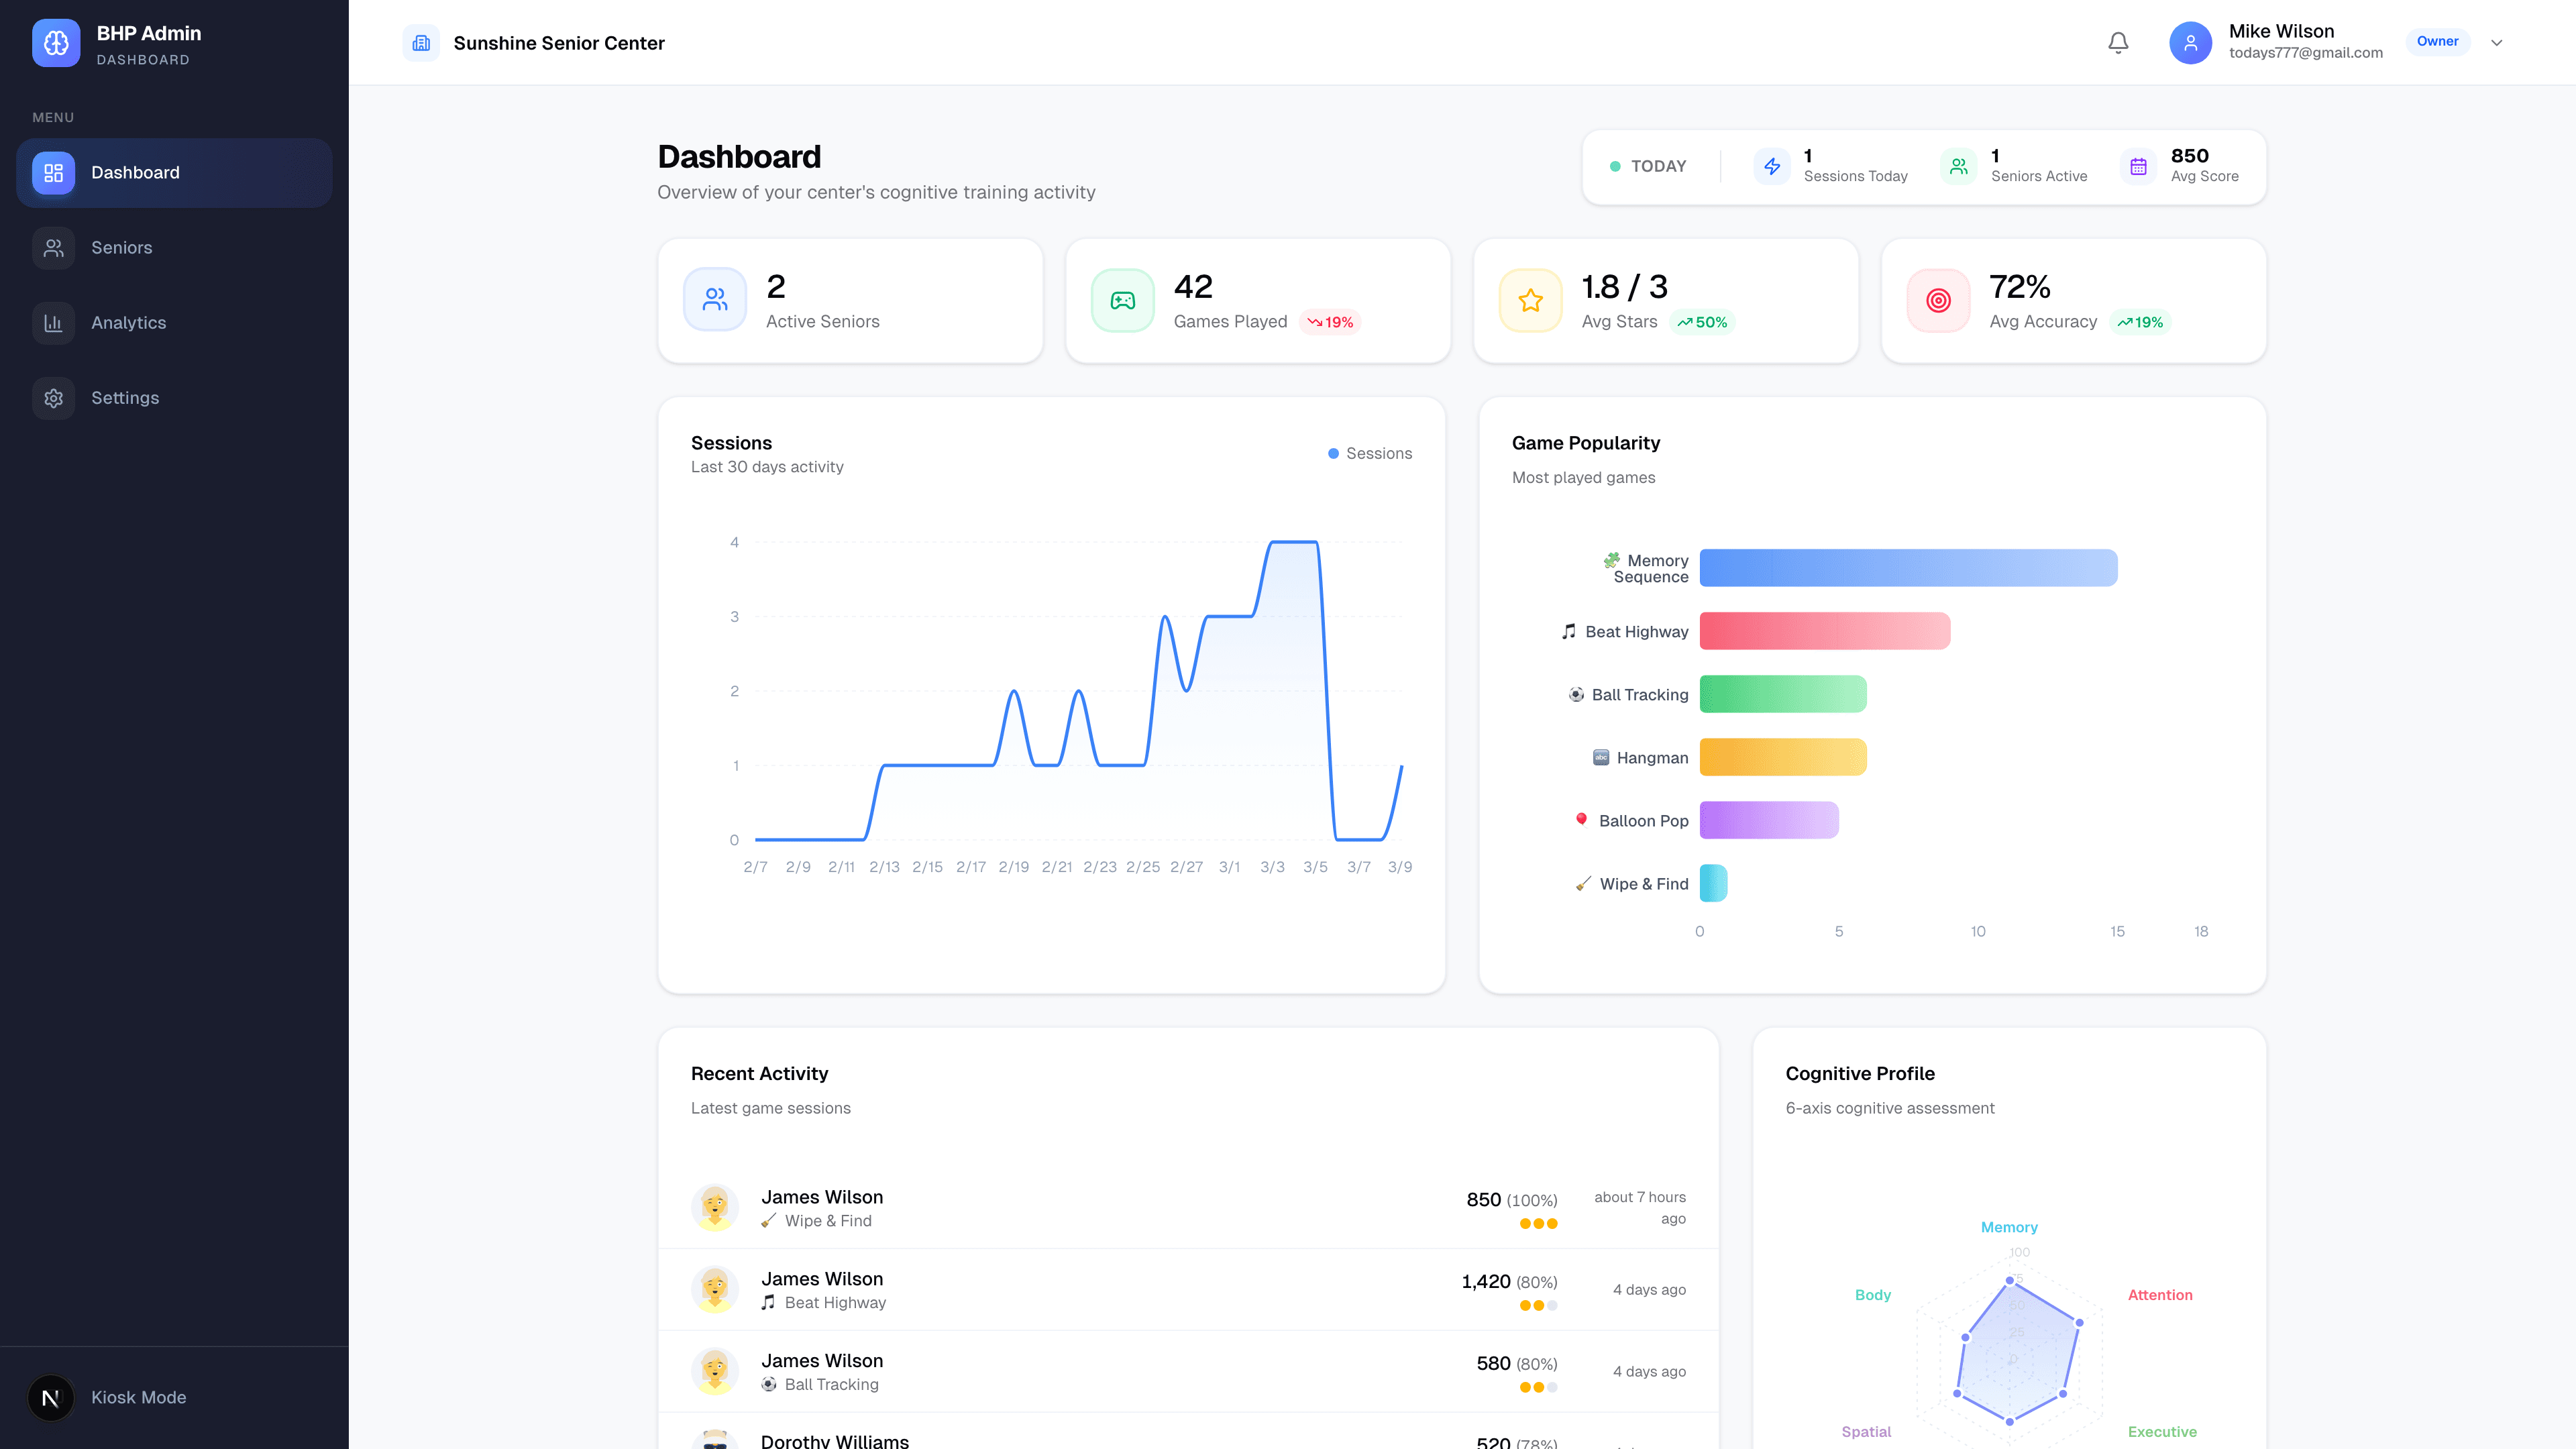
Task: Expand the account dropdown chevron
Action: pos(2496,42)
